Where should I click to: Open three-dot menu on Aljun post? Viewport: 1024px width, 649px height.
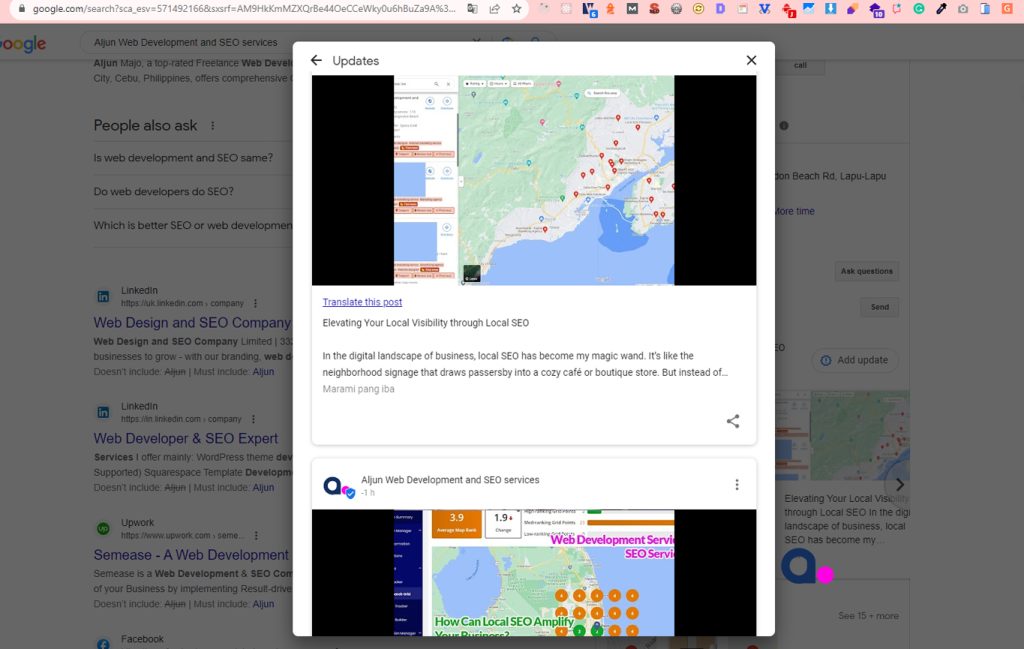pyautogui.click(x=737, y=484)
